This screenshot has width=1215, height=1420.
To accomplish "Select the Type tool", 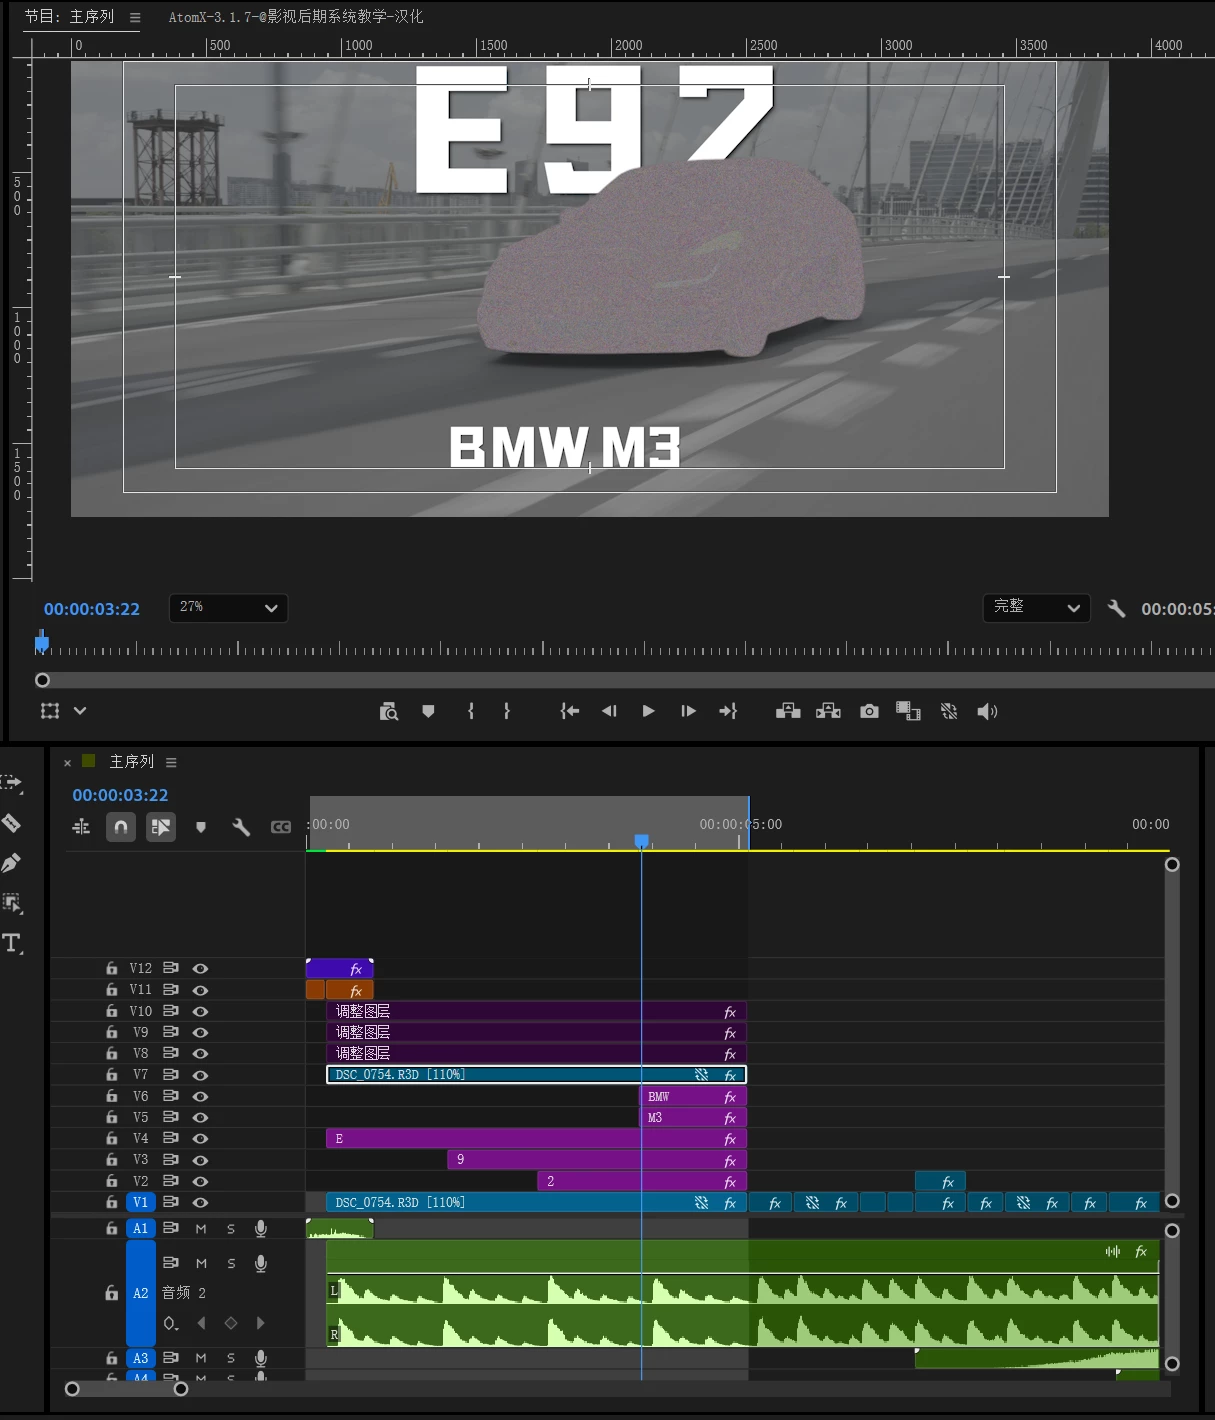I will point(12,943).
